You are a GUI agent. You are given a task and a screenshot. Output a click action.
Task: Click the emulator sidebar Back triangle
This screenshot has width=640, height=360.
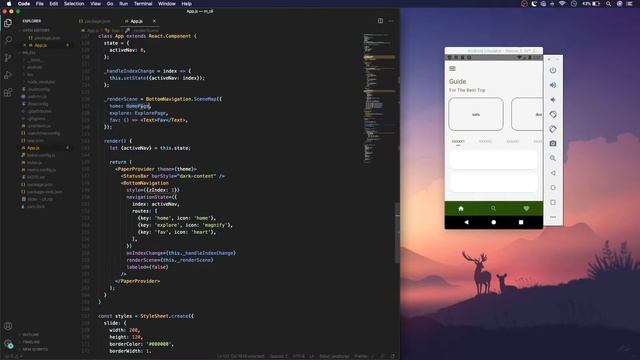coord(553,173)
